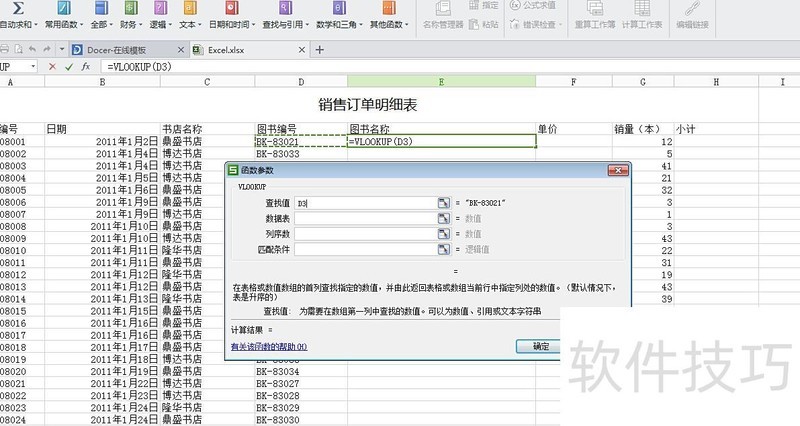Select column D header
This screenshot has height=426, width=800.
[301, 82]
